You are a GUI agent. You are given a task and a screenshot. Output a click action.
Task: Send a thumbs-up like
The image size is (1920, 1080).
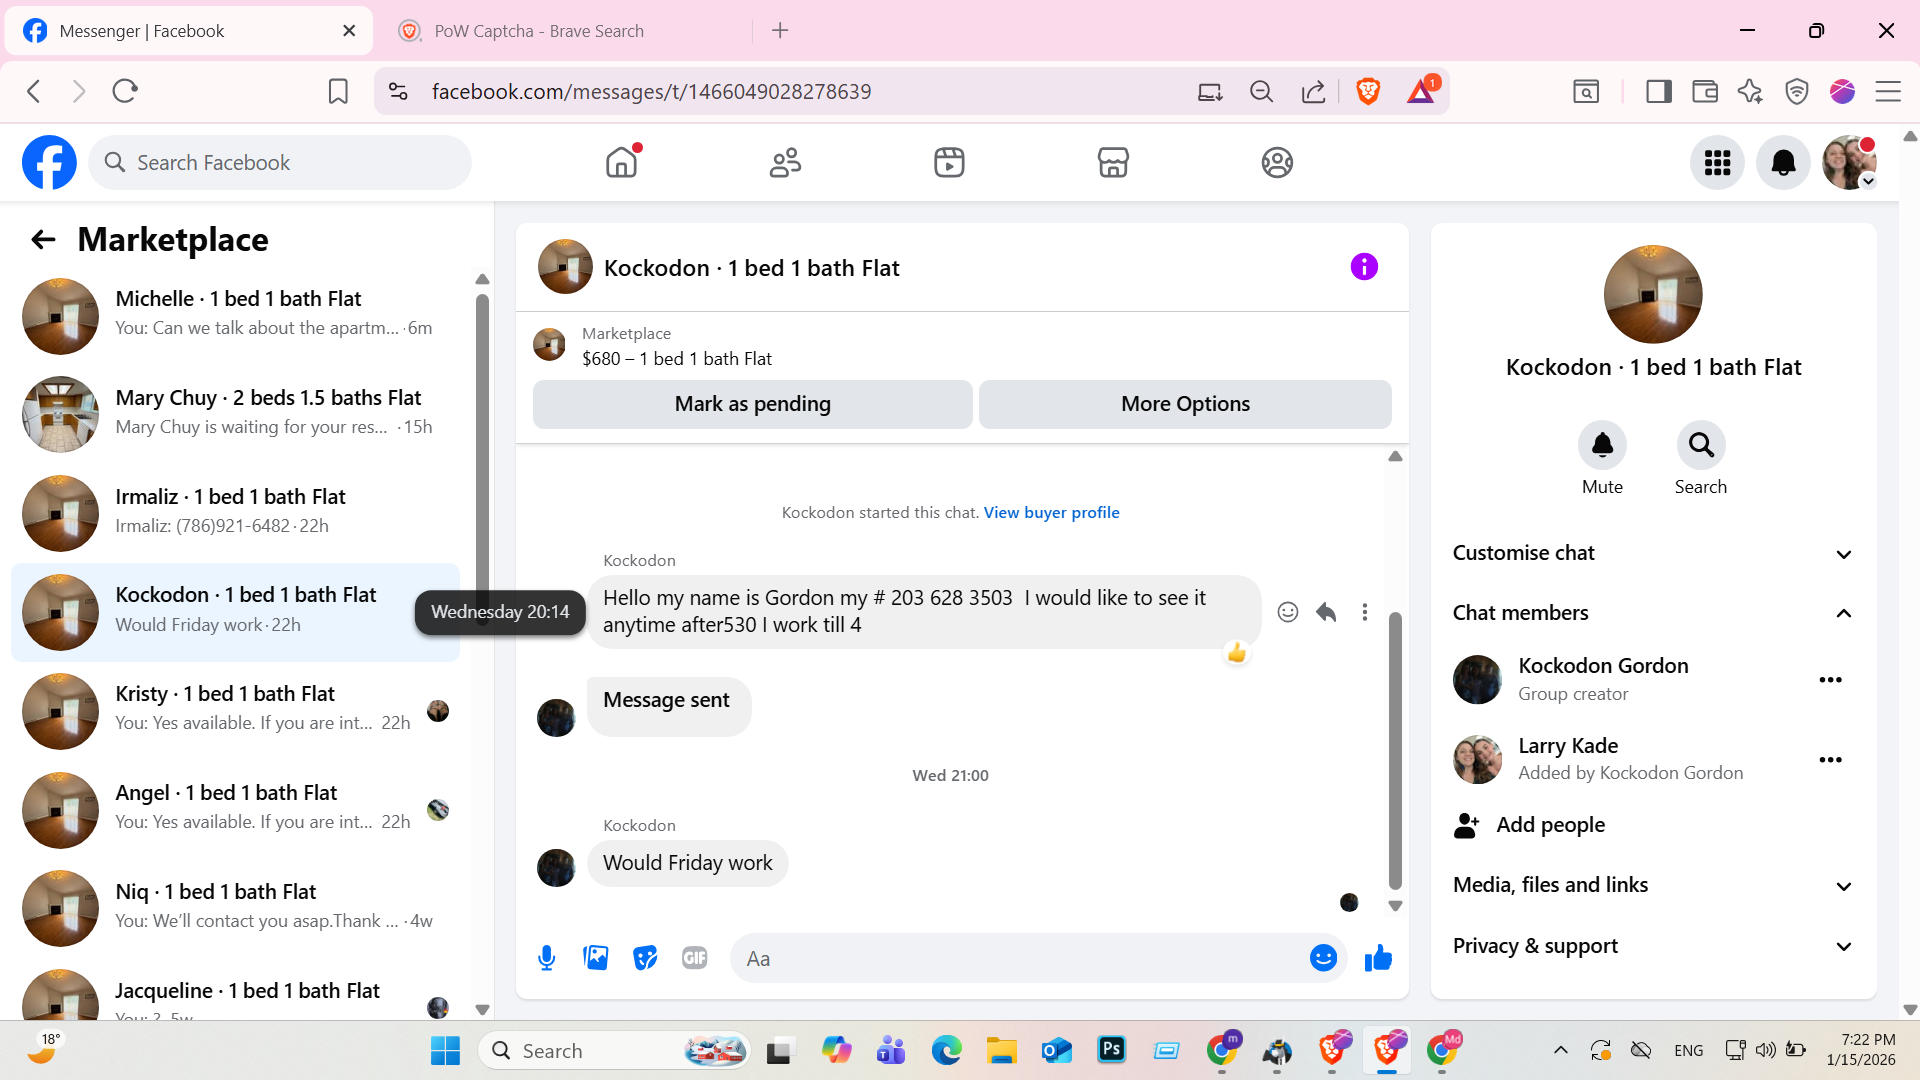click(1378, 958)
